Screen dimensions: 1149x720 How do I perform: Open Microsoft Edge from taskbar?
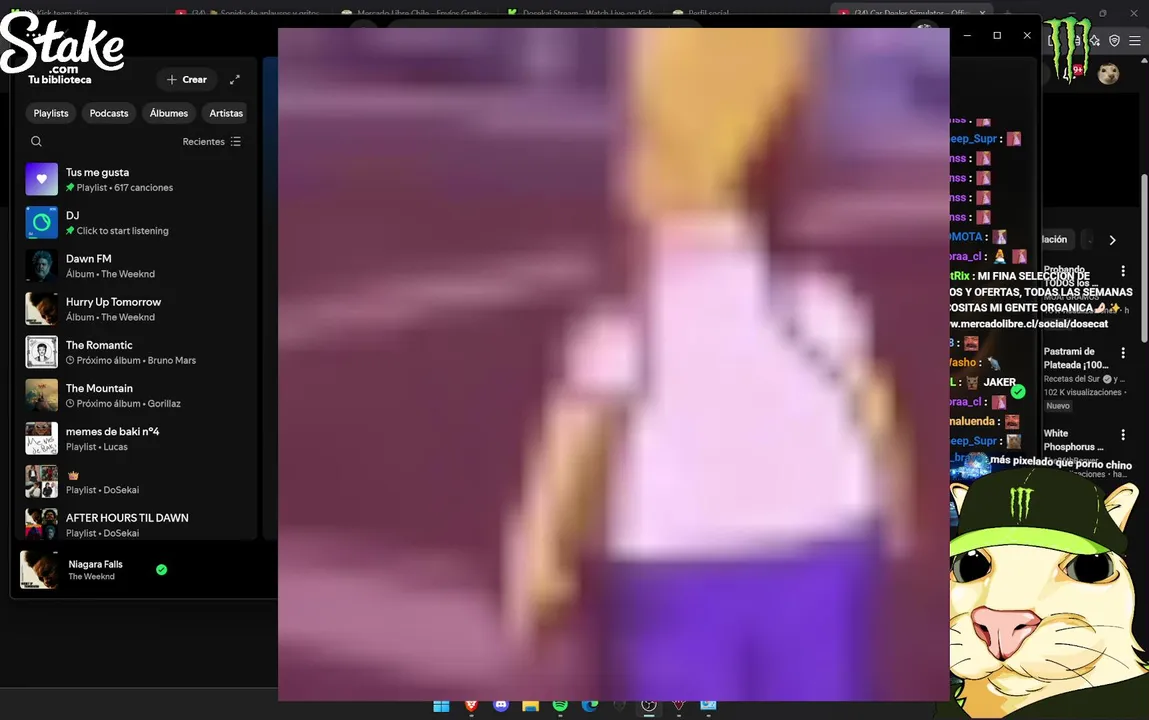(x=590, y=705)
